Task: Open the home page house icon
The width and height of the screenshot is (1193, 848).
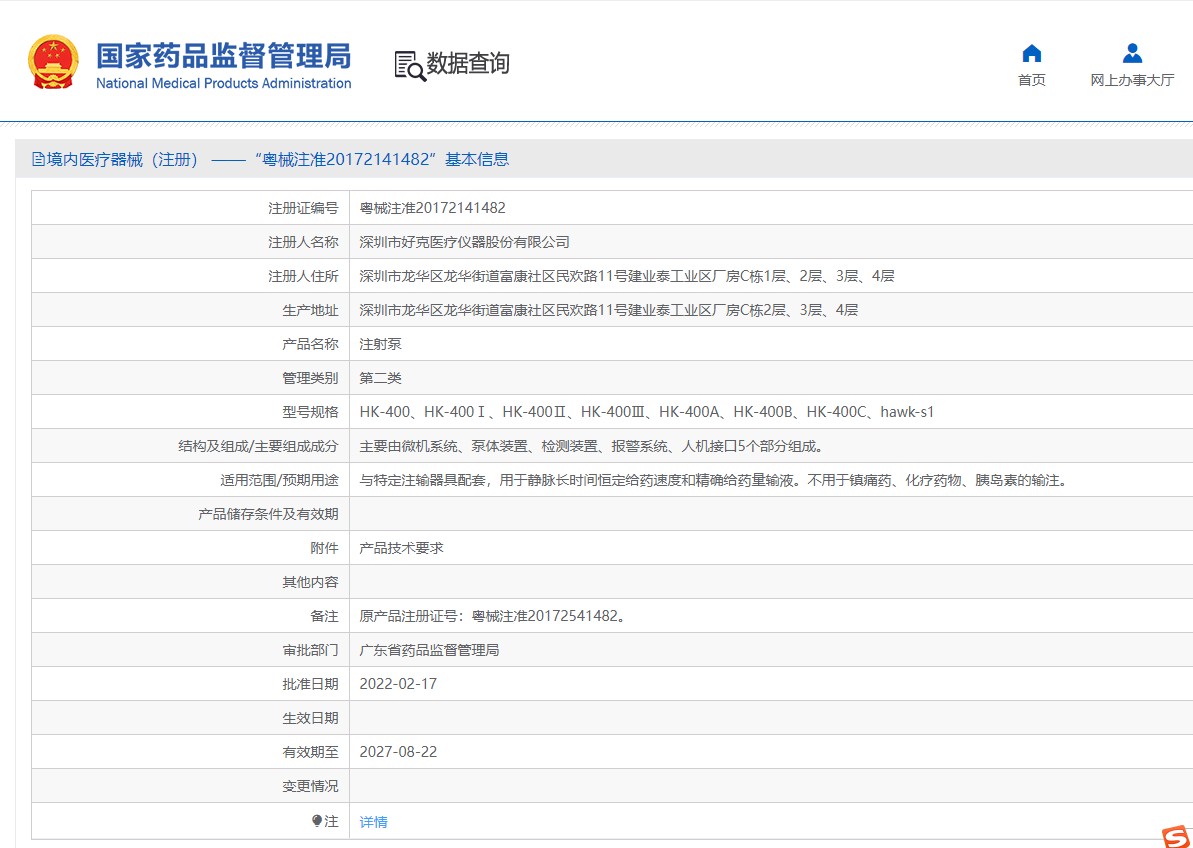Action: pos(1032,53)
